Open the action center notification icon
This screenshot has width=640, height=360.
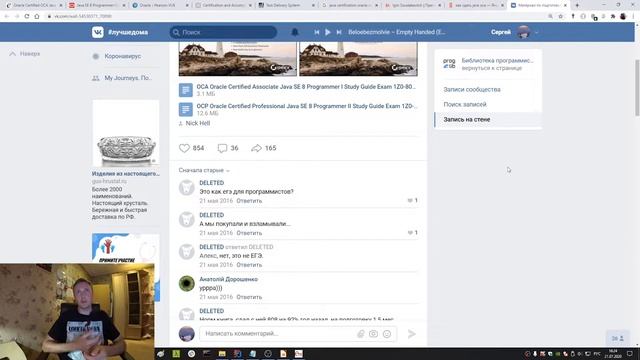[x=629, y=353]
